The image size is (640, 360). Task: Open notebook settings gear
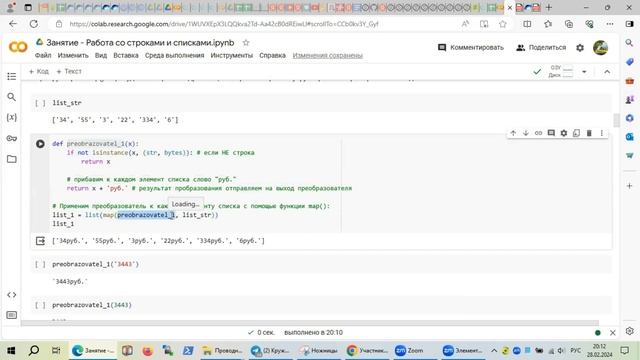coord(580,48)
